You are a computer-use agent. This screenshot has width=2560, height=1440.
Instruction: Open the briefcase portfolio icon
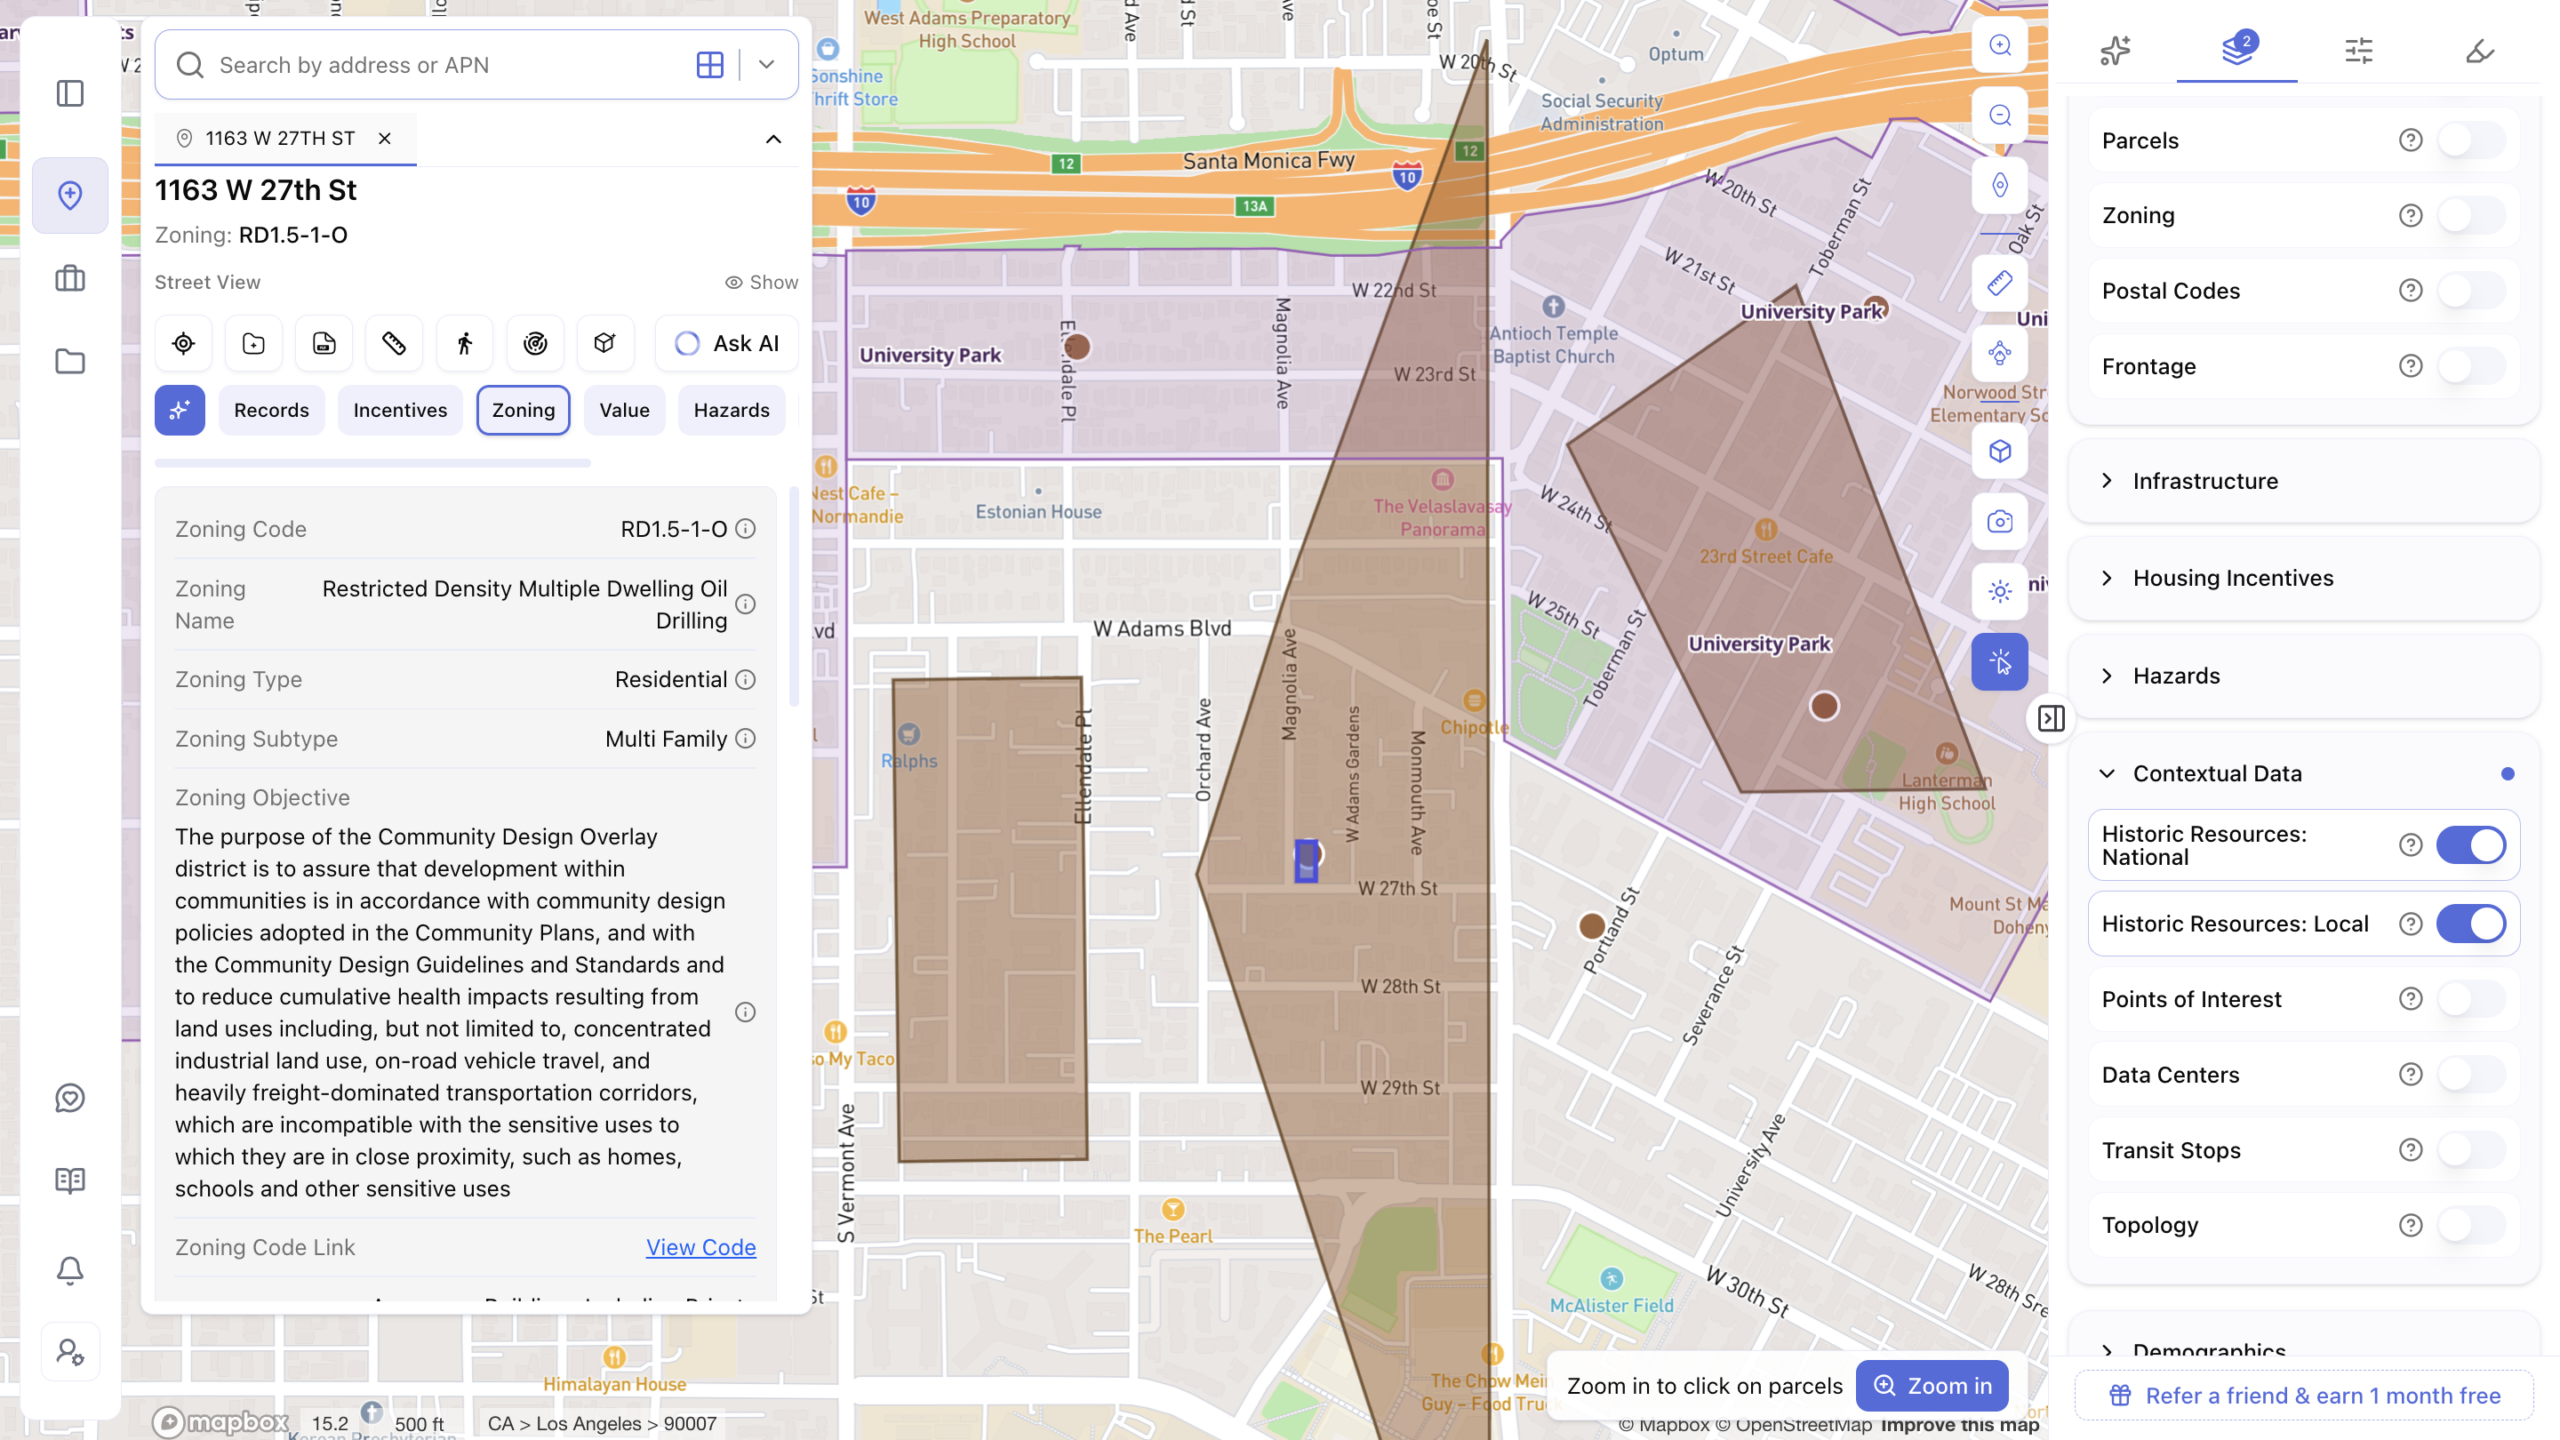[70, 278]
